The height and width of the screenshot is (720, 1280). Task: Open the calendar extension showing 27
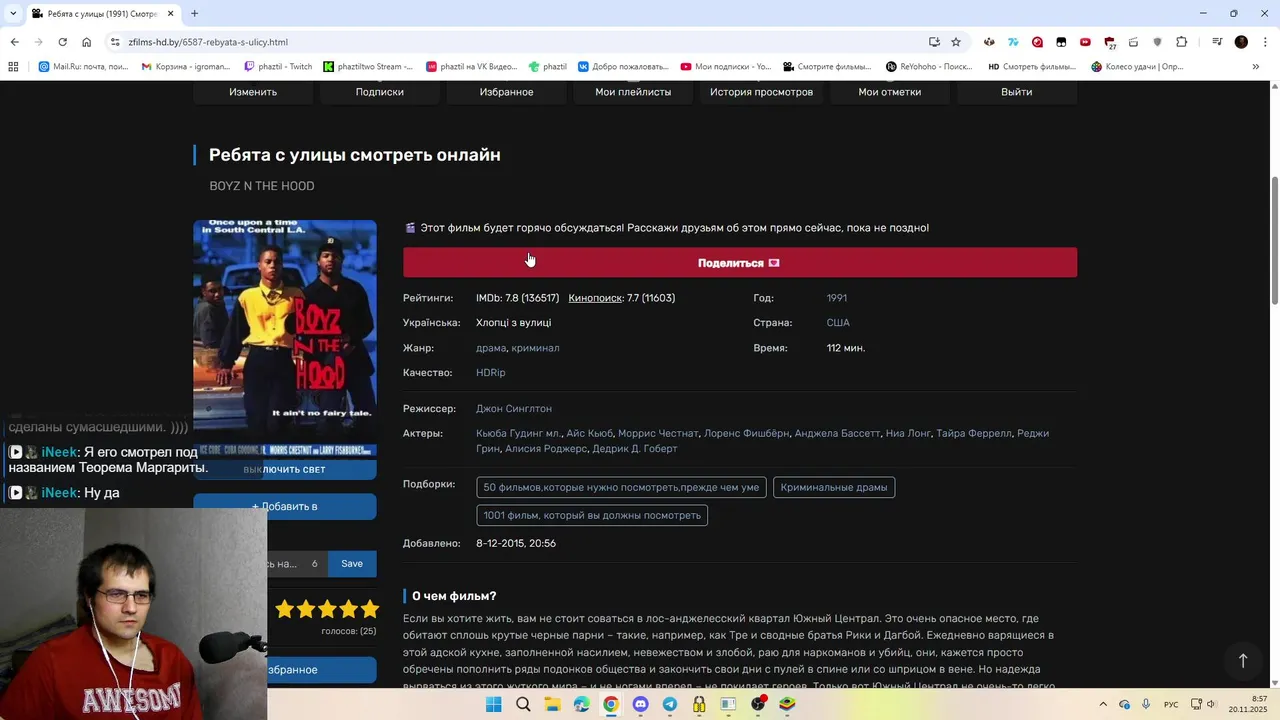click(x=1110, y=43)
